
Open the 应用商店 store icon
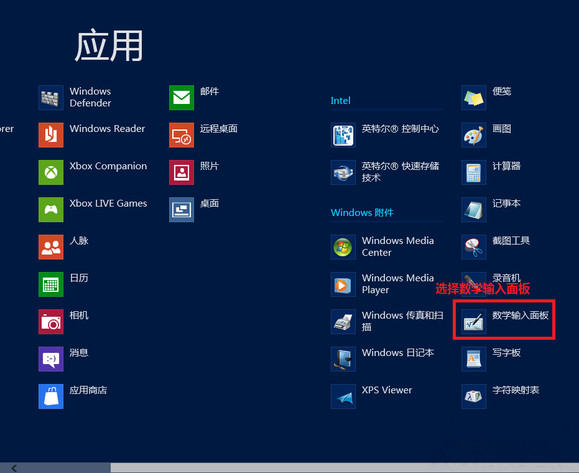coord(51,396)
